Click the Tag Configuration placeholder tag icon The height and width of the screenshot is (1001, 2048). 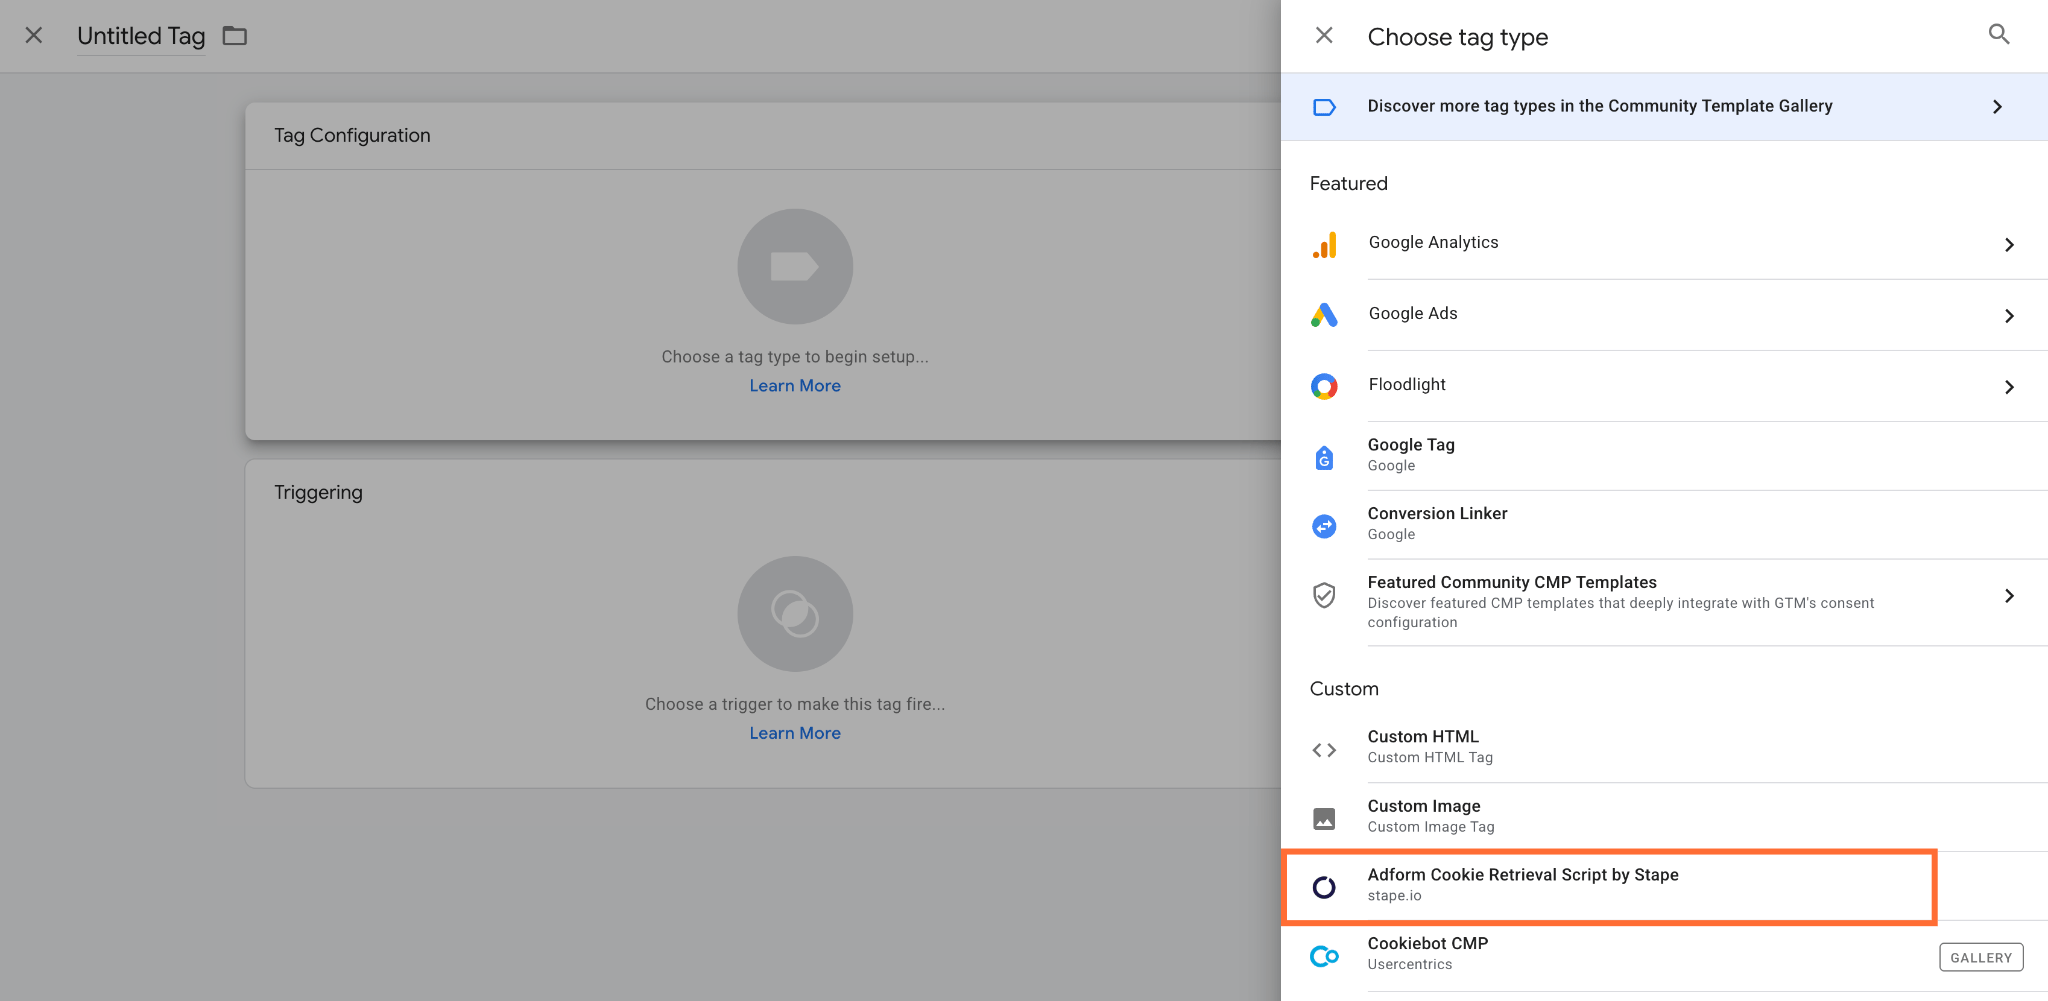(795, 266)
